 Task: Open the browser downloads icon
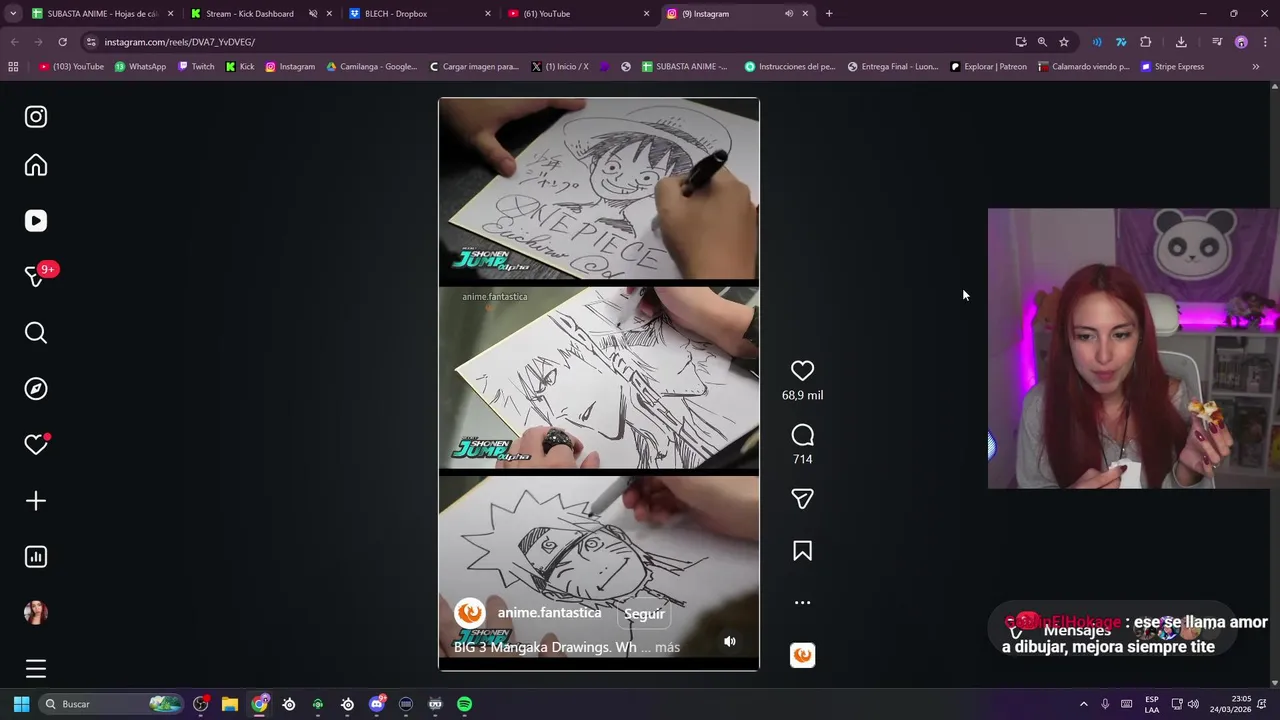[1181, 42]
